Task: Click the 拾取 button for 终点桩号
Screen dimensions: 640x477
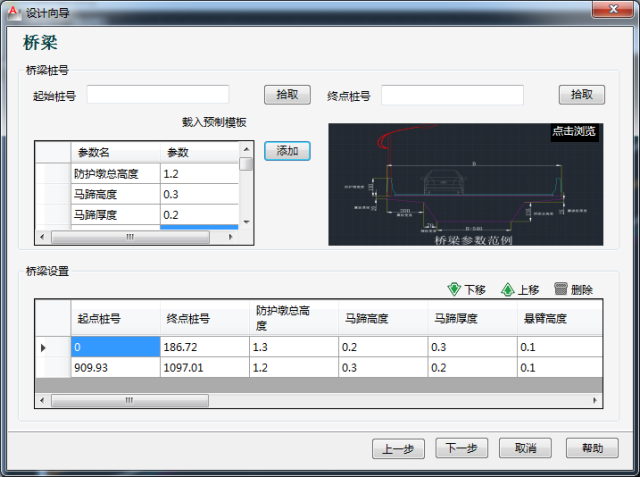Action: coord(581,94)
